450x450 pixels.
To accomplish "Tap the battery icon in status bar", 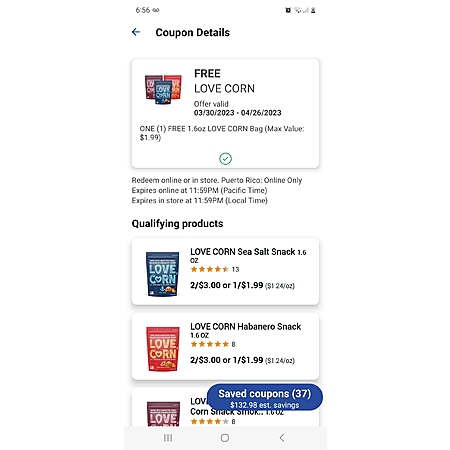I will point(313,10).
